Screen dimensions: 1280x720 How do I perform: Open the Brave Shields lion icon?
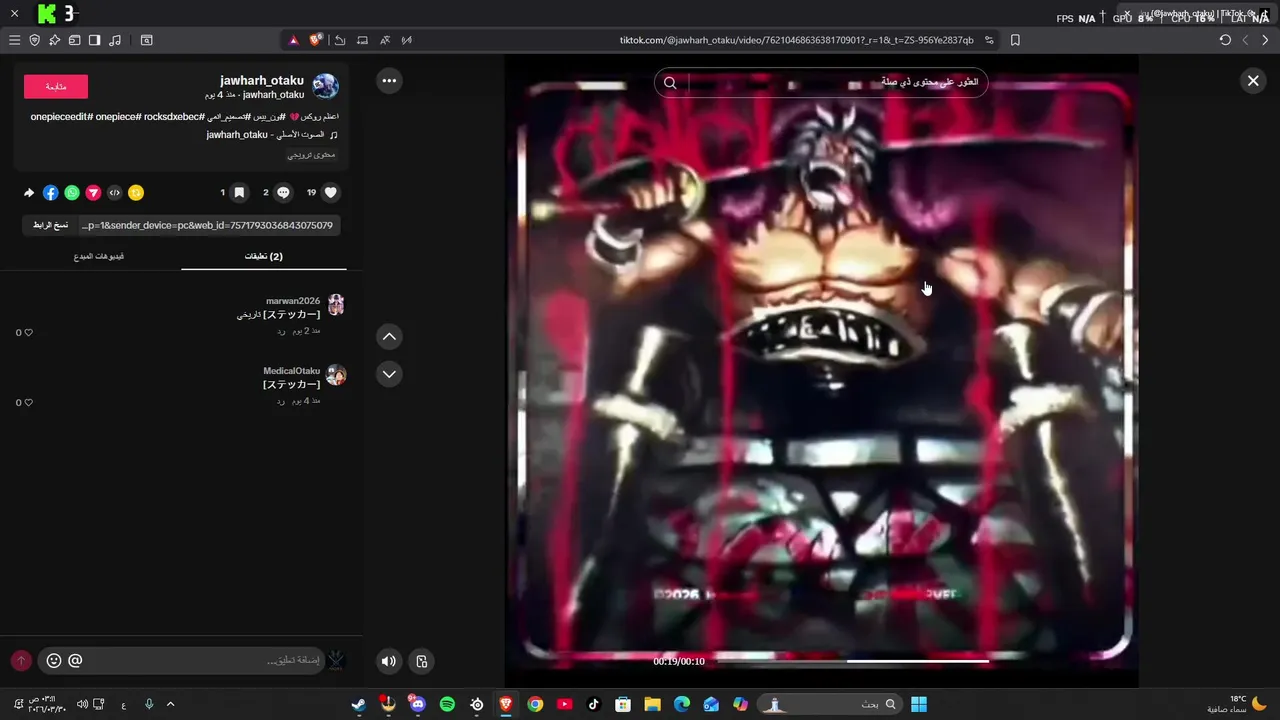pyautogui.click(x=317, y=40)
